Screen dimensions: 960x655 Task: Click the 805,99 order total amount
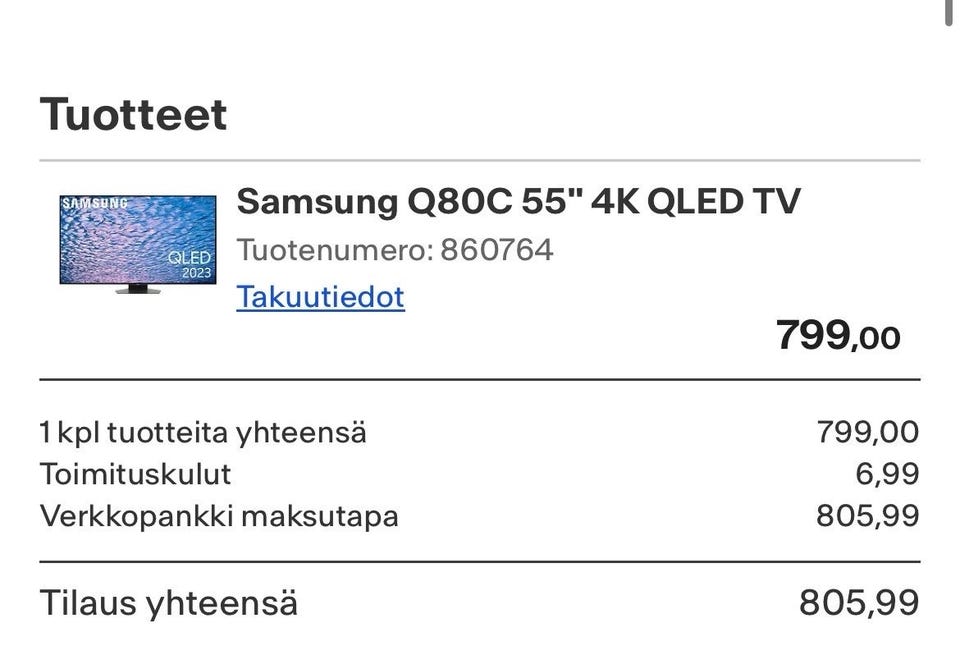pos(858,603)
